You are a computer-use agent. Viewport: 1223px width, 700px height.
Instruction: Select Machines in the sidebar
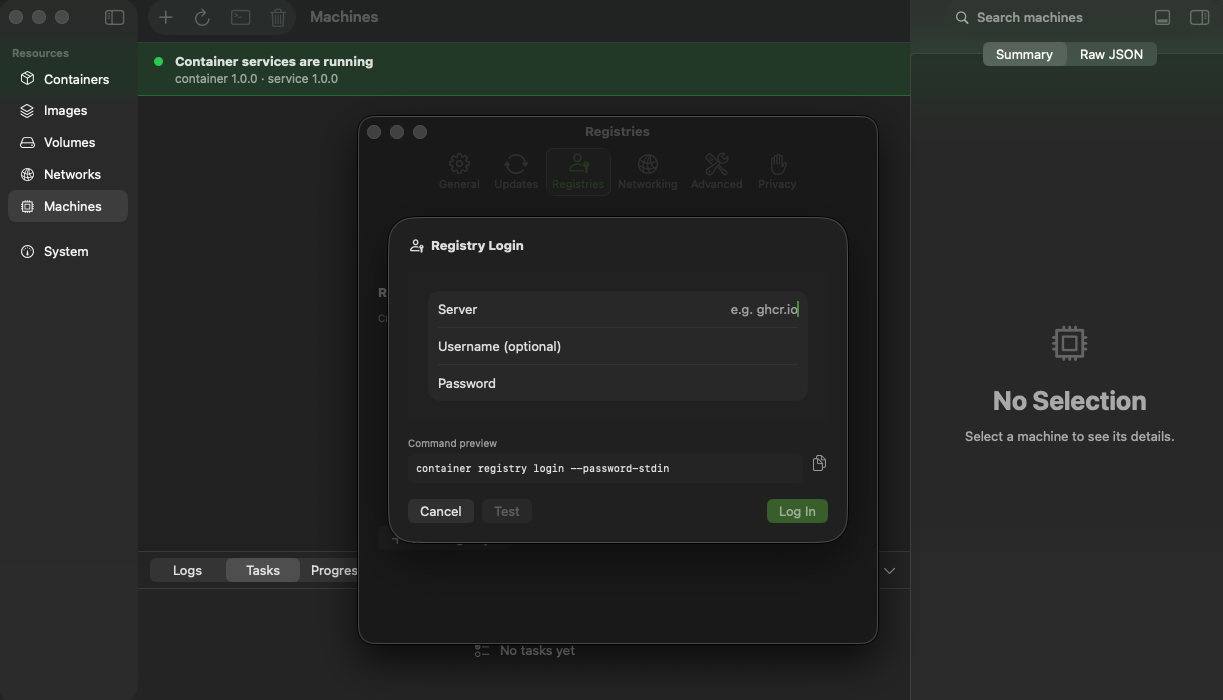point(68,206)
